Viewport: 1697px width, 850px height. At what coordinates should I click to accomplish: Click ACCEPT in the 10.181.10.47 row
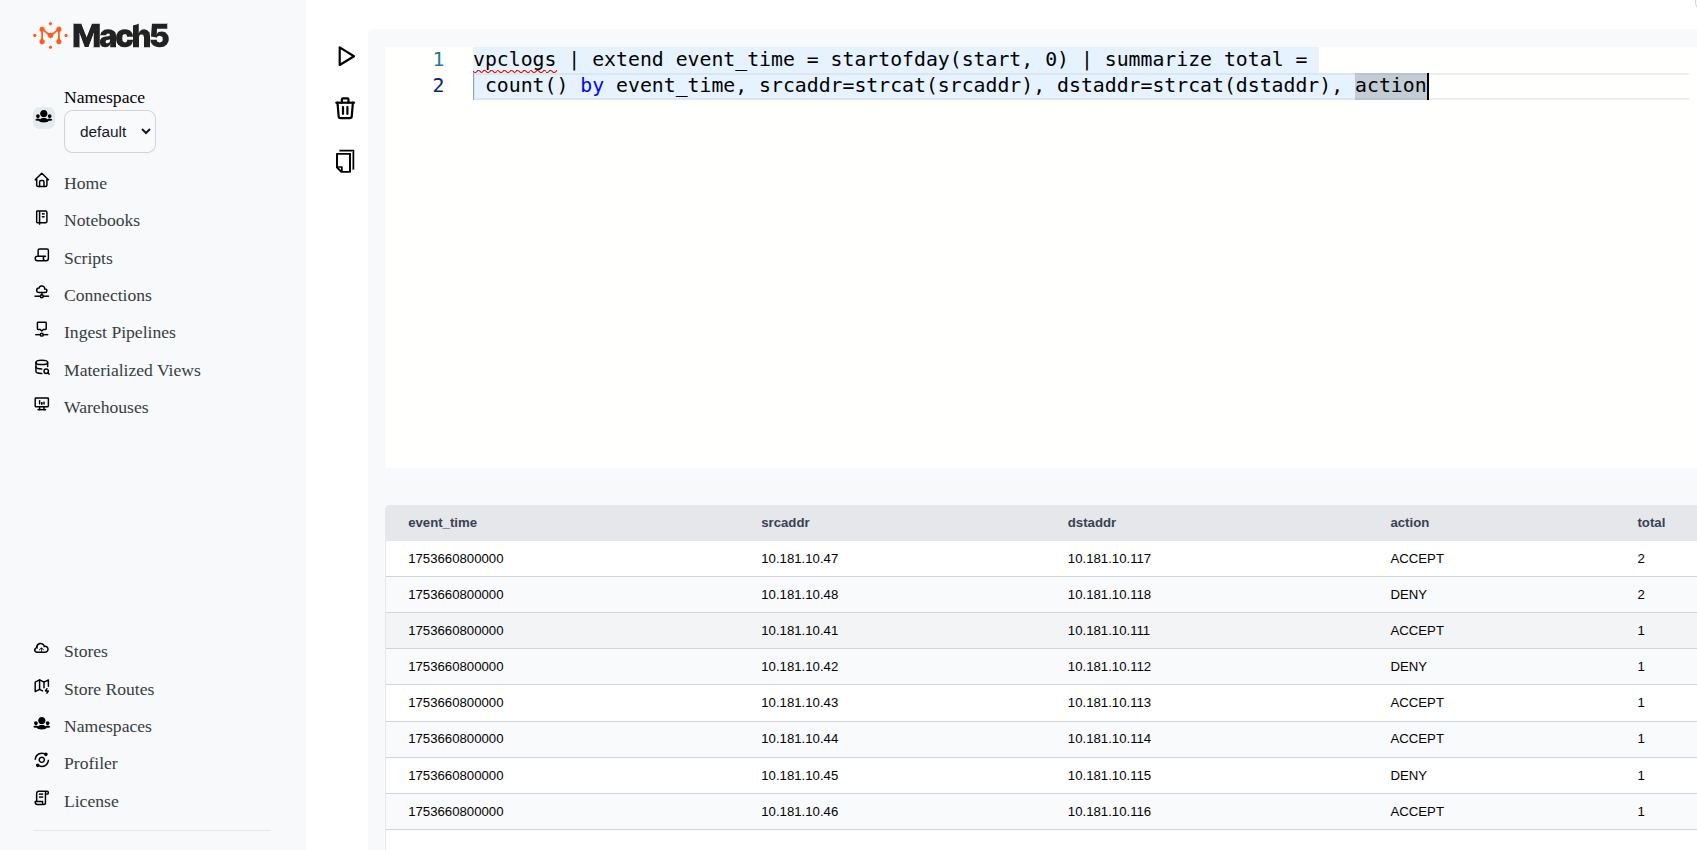(1417, 559)
